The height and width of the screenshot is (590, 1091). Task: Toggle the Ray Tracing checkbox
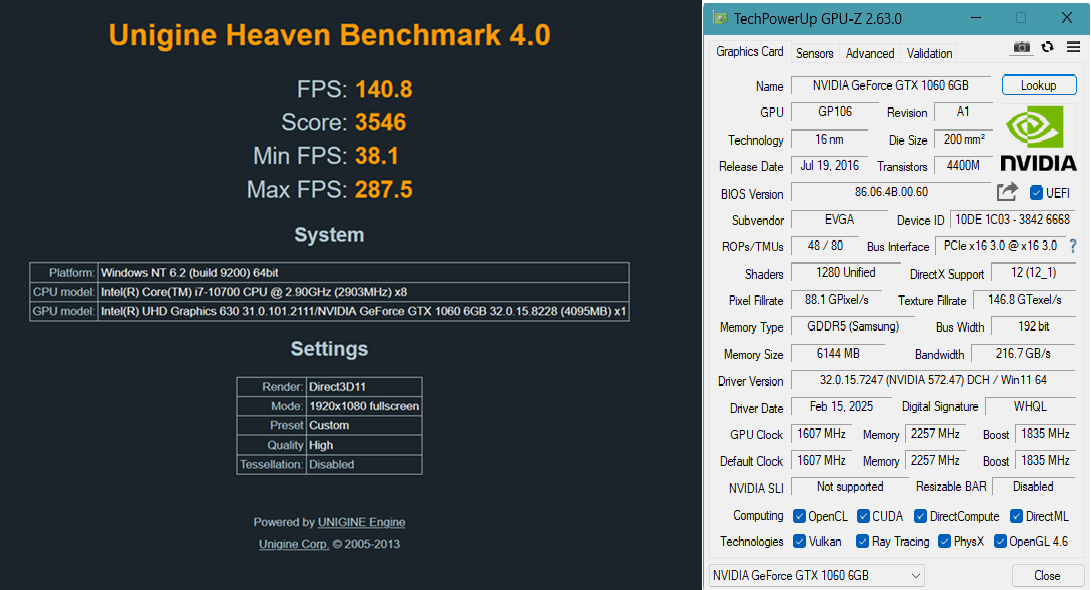[x=862, y=541]
